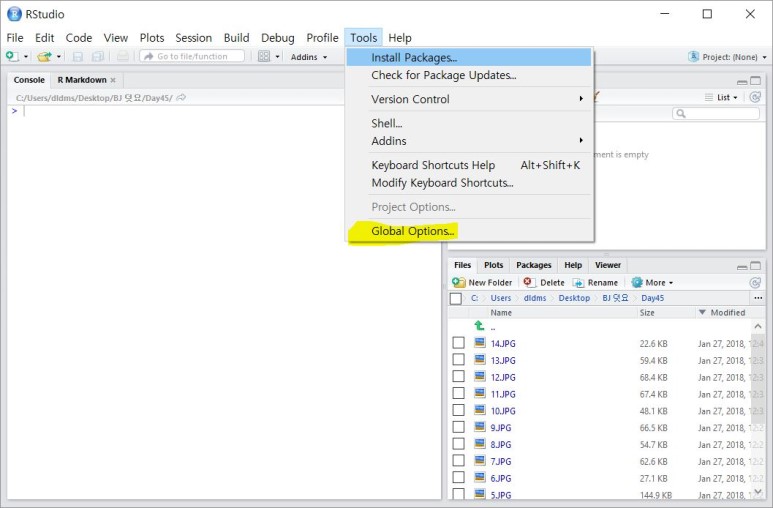
Task: Switch to the Help pane tab
Action: click(573, 265)
